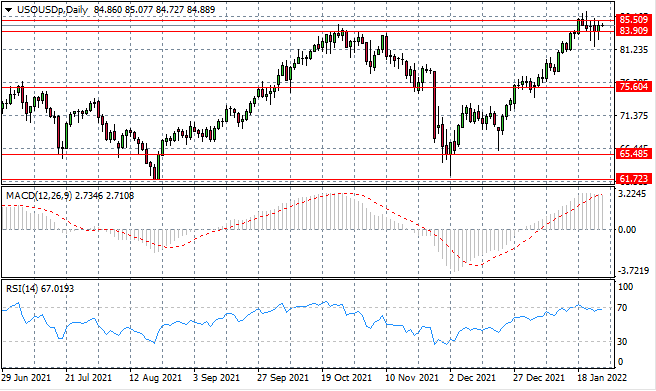The height and width of the screenshot is (391, 656).
Task: Click the OHLC values 84.860 85.077 84.727 84.889
Action: pyautogui.click(x=154, y=10)
